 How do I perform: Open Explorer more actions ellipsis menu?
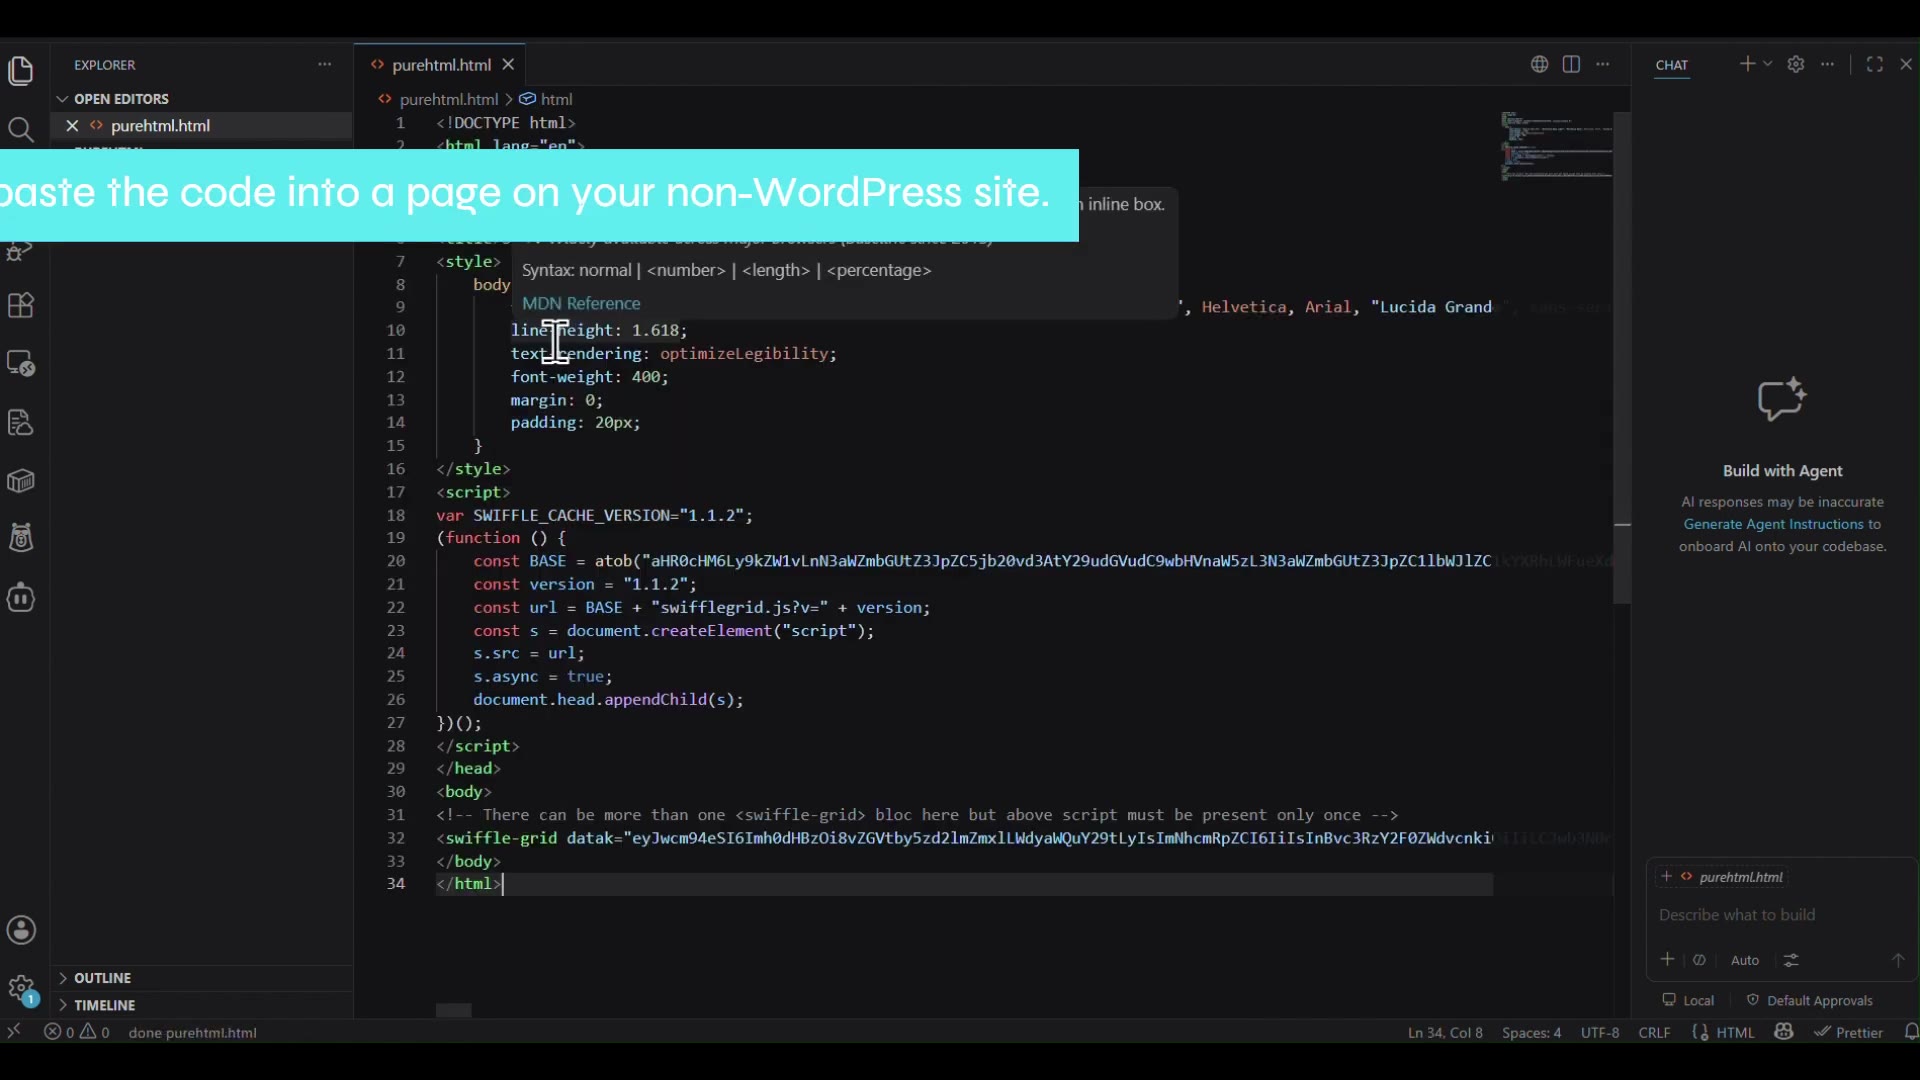pyautogui.click(x=324, y=64)
